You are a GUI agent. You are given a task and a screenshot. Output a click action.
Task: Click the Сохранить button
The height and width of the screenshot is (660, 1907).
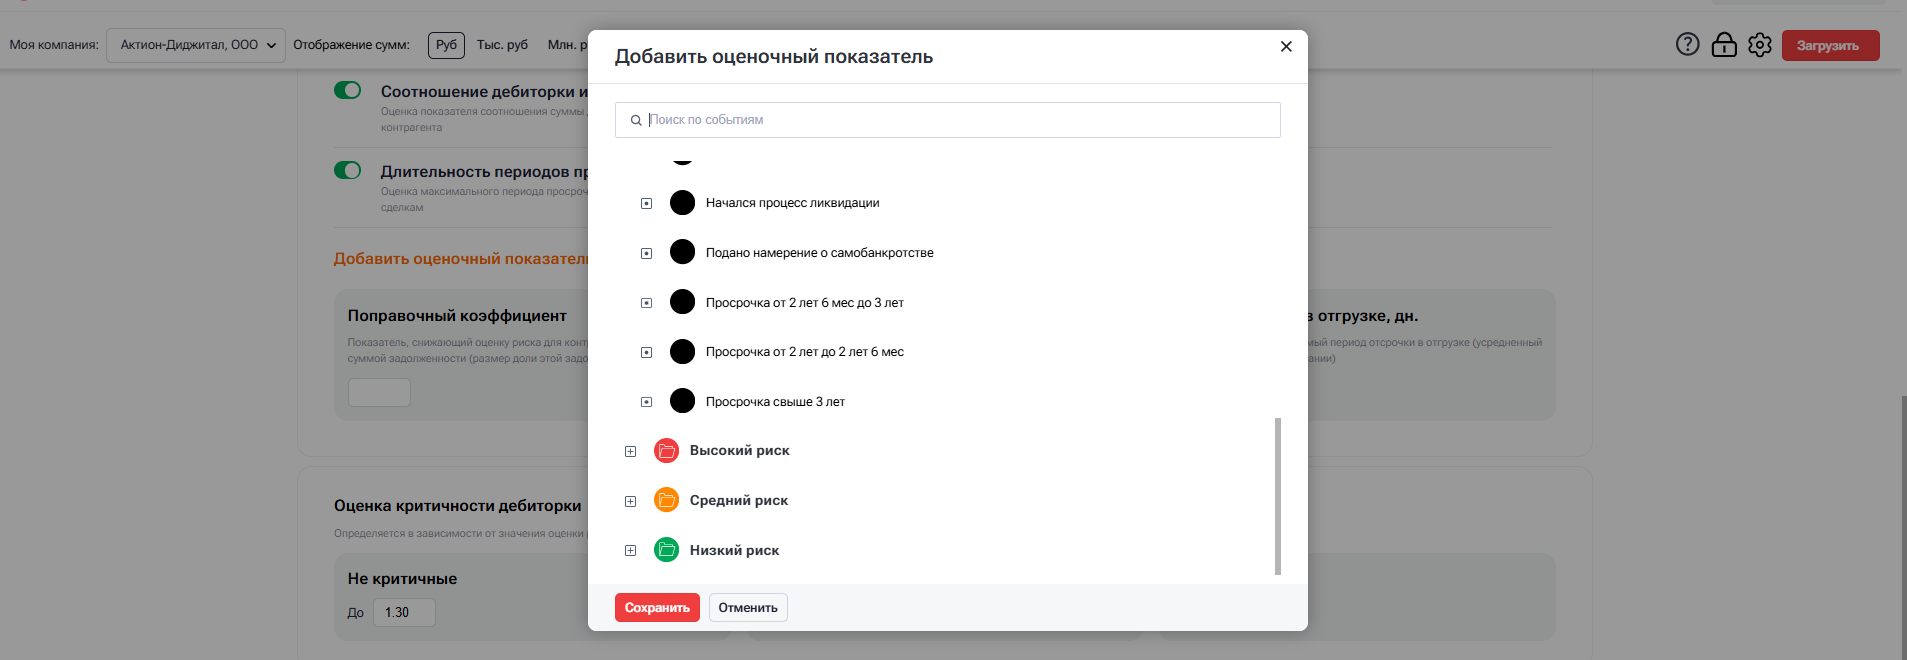point(657,608)
